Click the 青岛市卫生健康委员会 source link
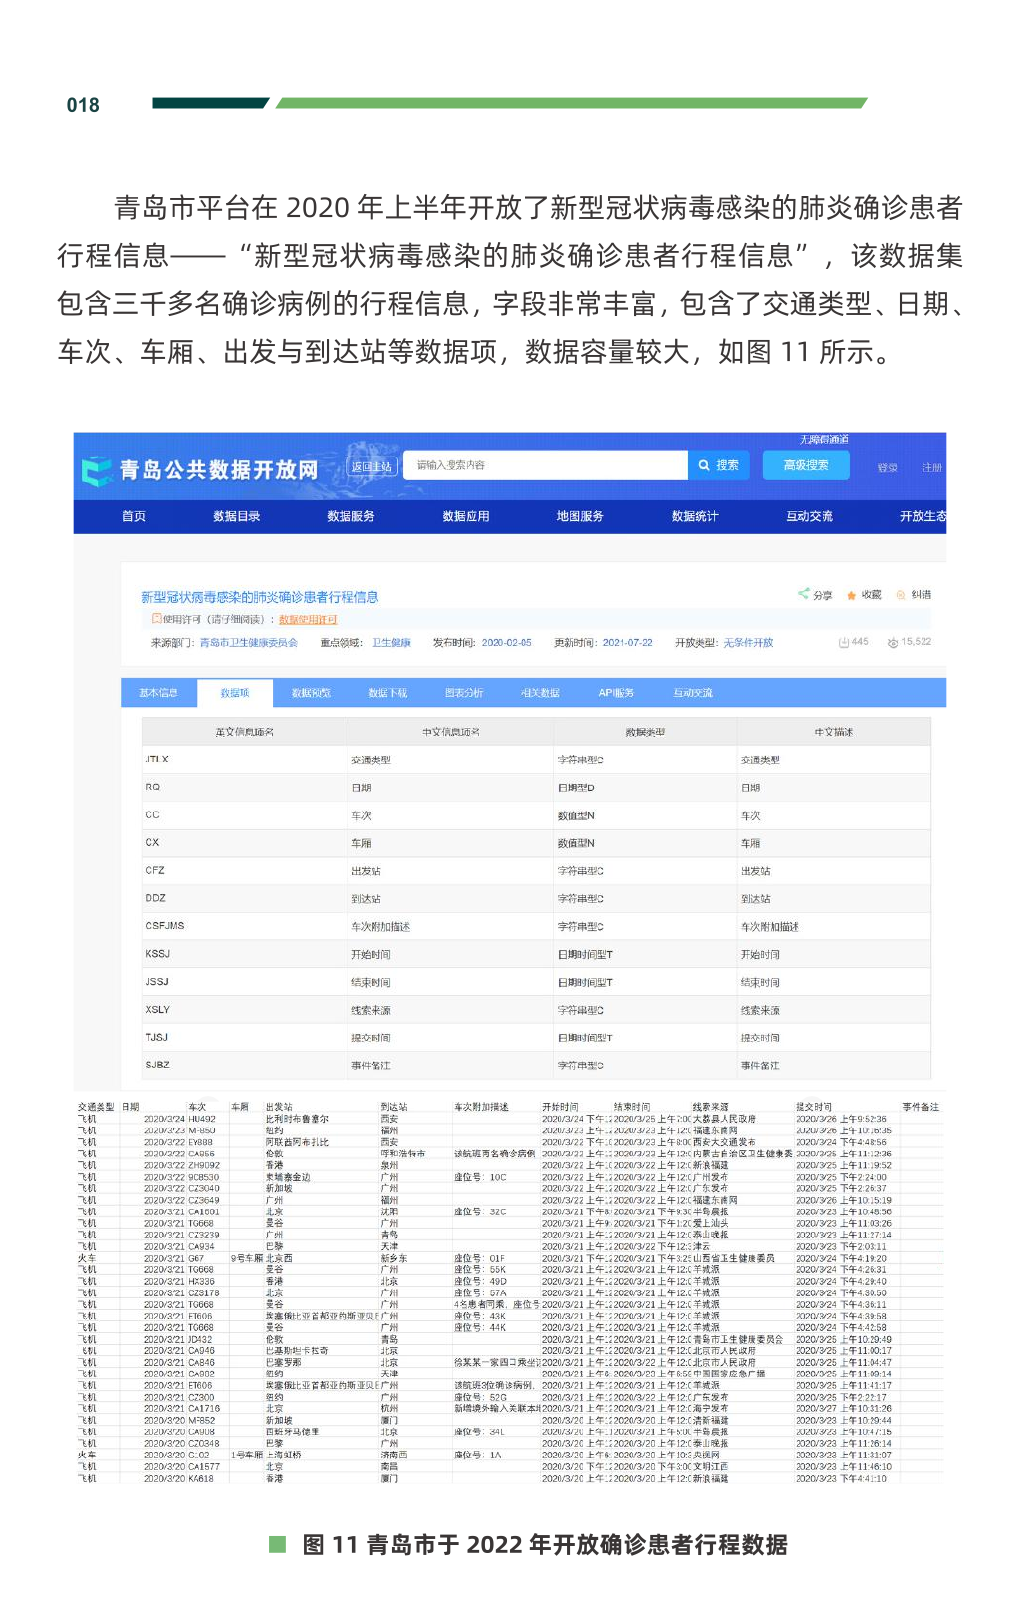 [x=249, y=643]
